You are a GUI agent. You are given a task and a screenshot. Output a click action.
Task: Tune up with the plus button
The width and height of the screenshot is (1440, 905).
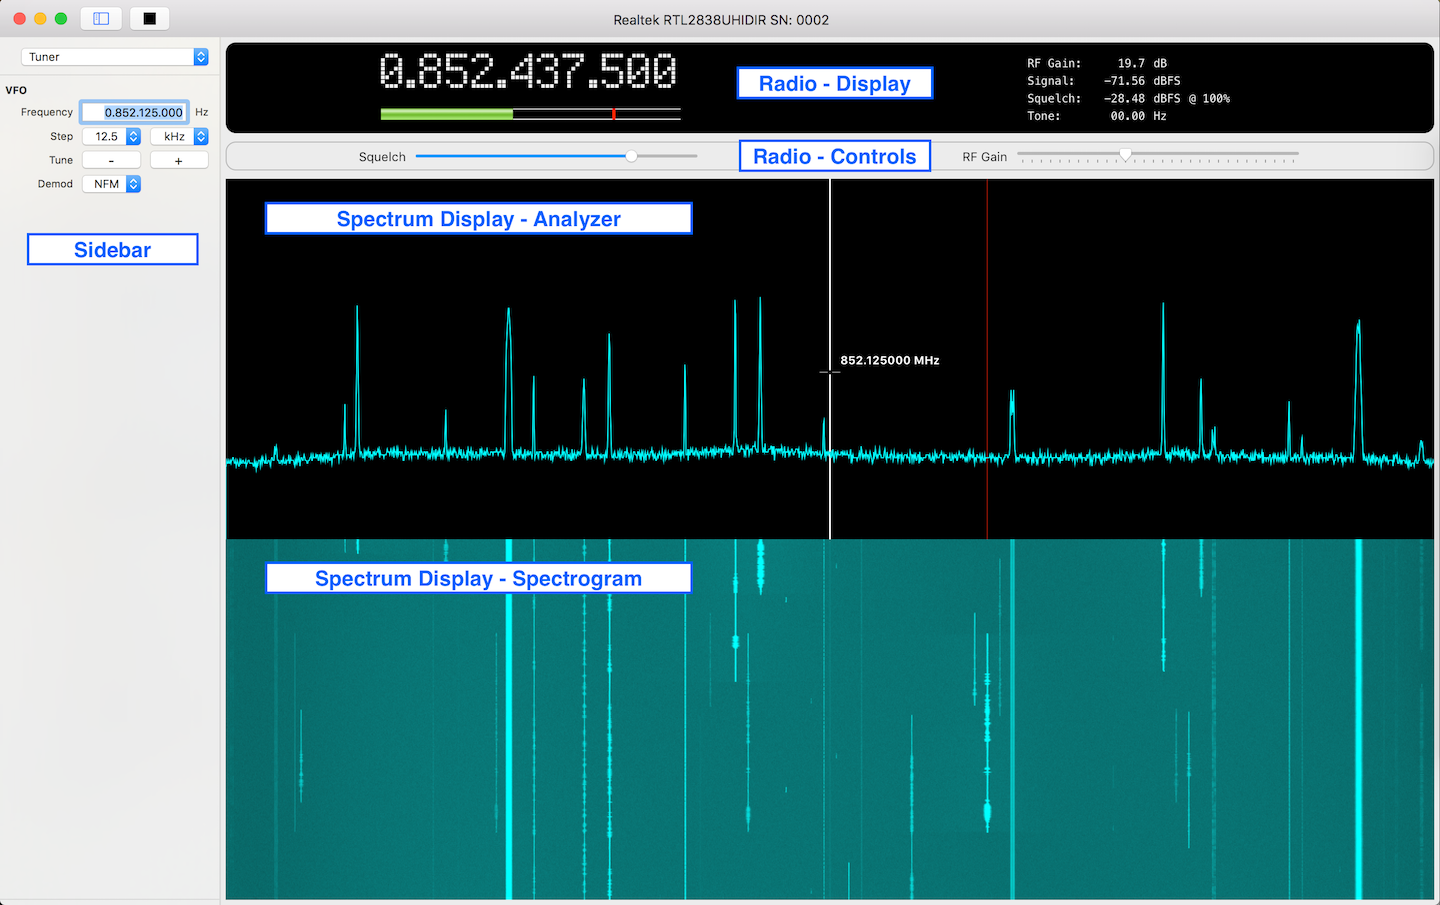point(179,160)
